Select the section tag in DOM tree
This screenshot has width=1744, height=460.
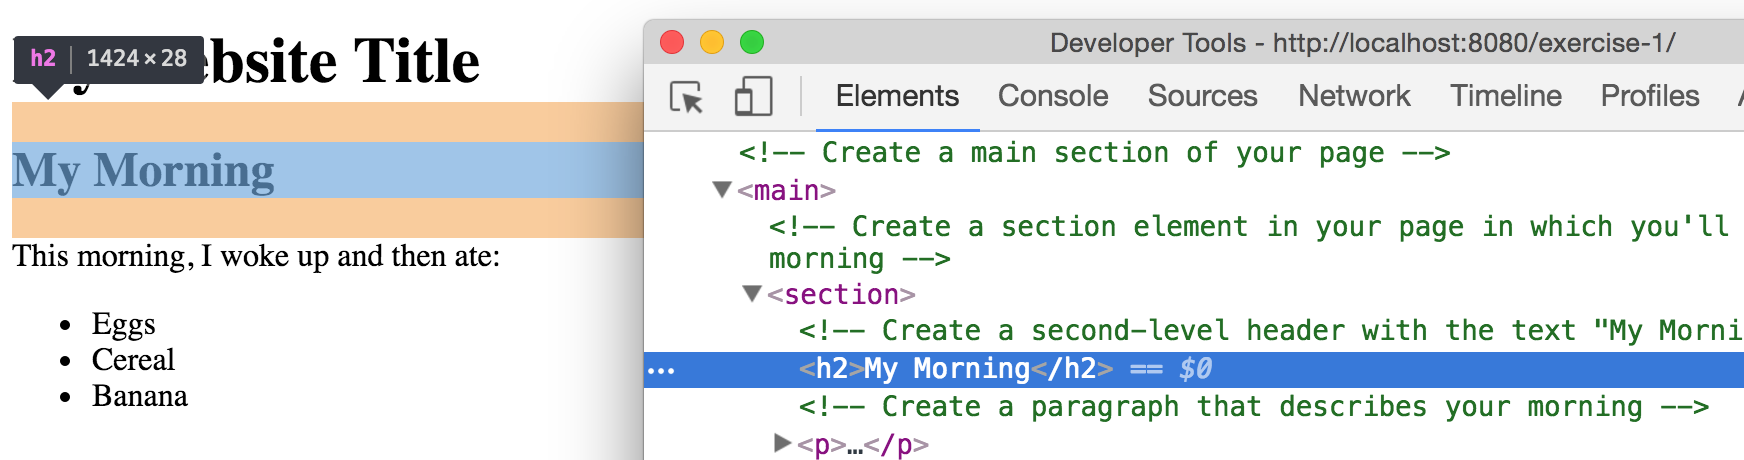[841, 294]
